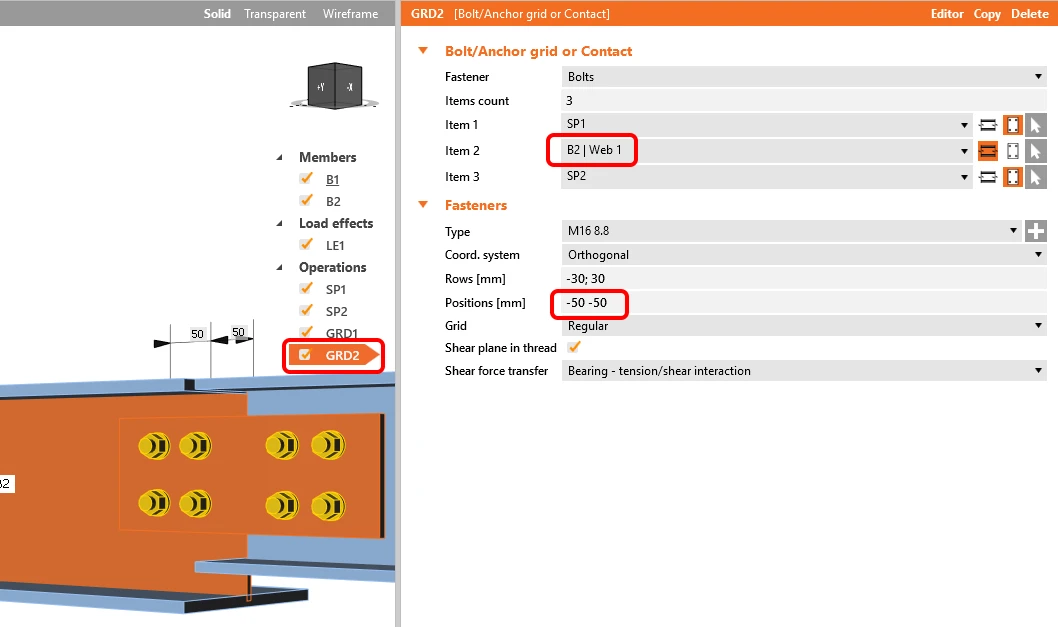1058x627 pixels.
Task: Click the Editor button in header
Action: click(x=947, y=13)
